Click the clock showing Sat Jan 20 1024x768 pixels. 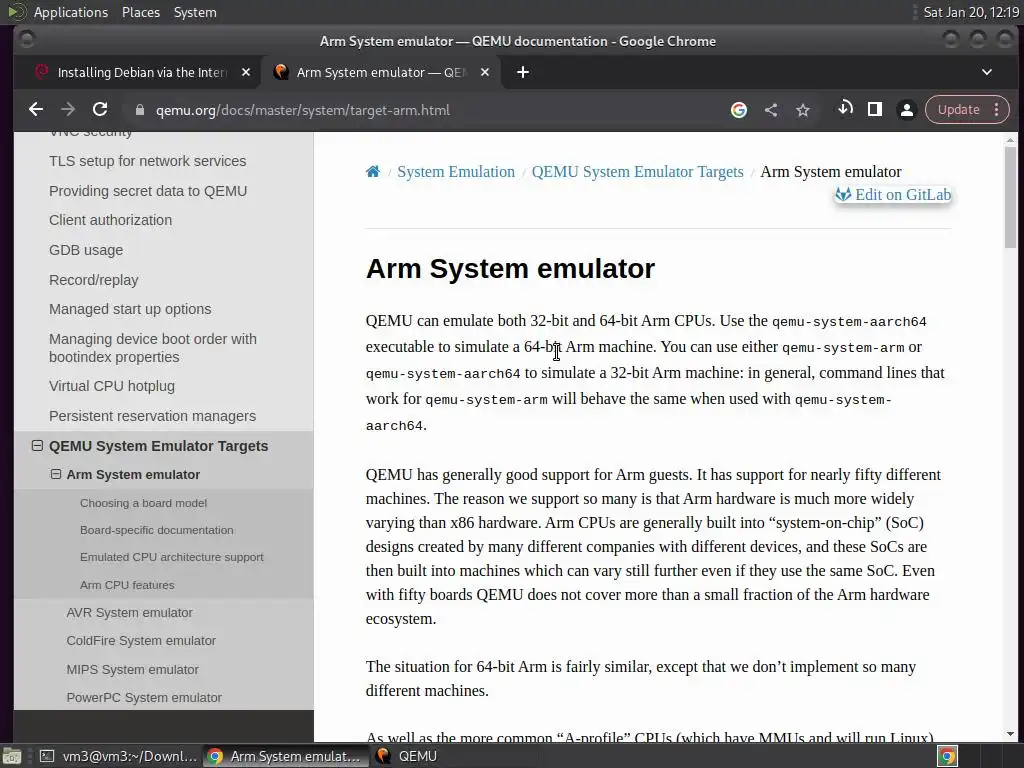coord(970,12)
